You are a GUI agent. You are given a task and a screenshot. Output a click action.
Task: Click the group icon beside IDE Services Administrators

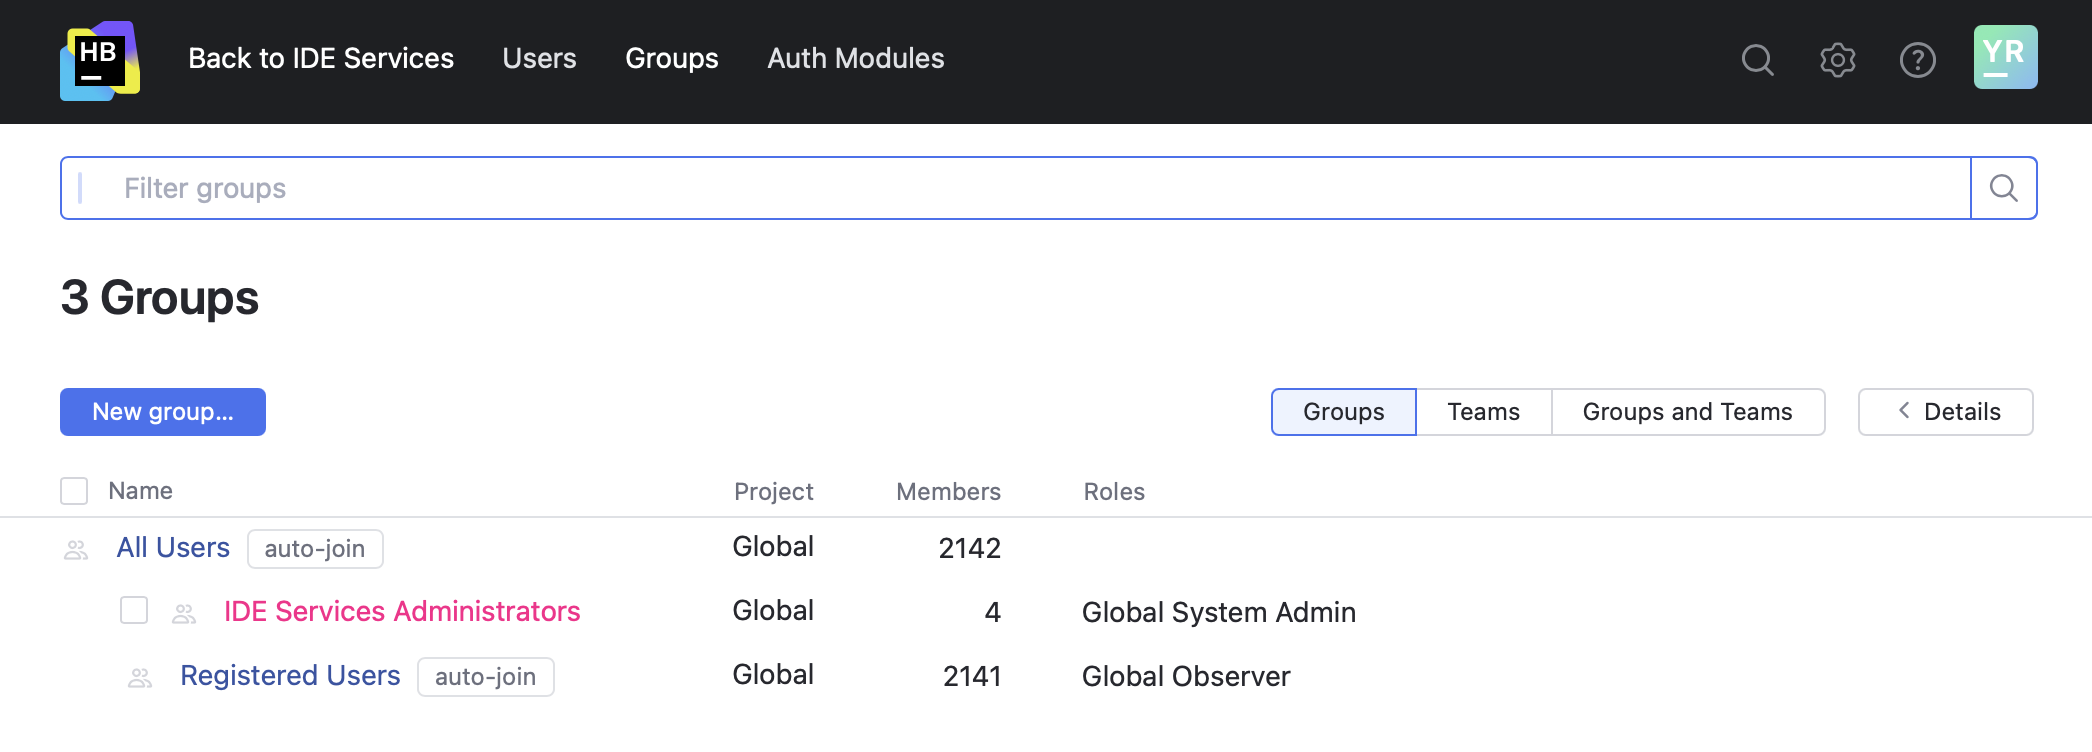coord(184,613)
